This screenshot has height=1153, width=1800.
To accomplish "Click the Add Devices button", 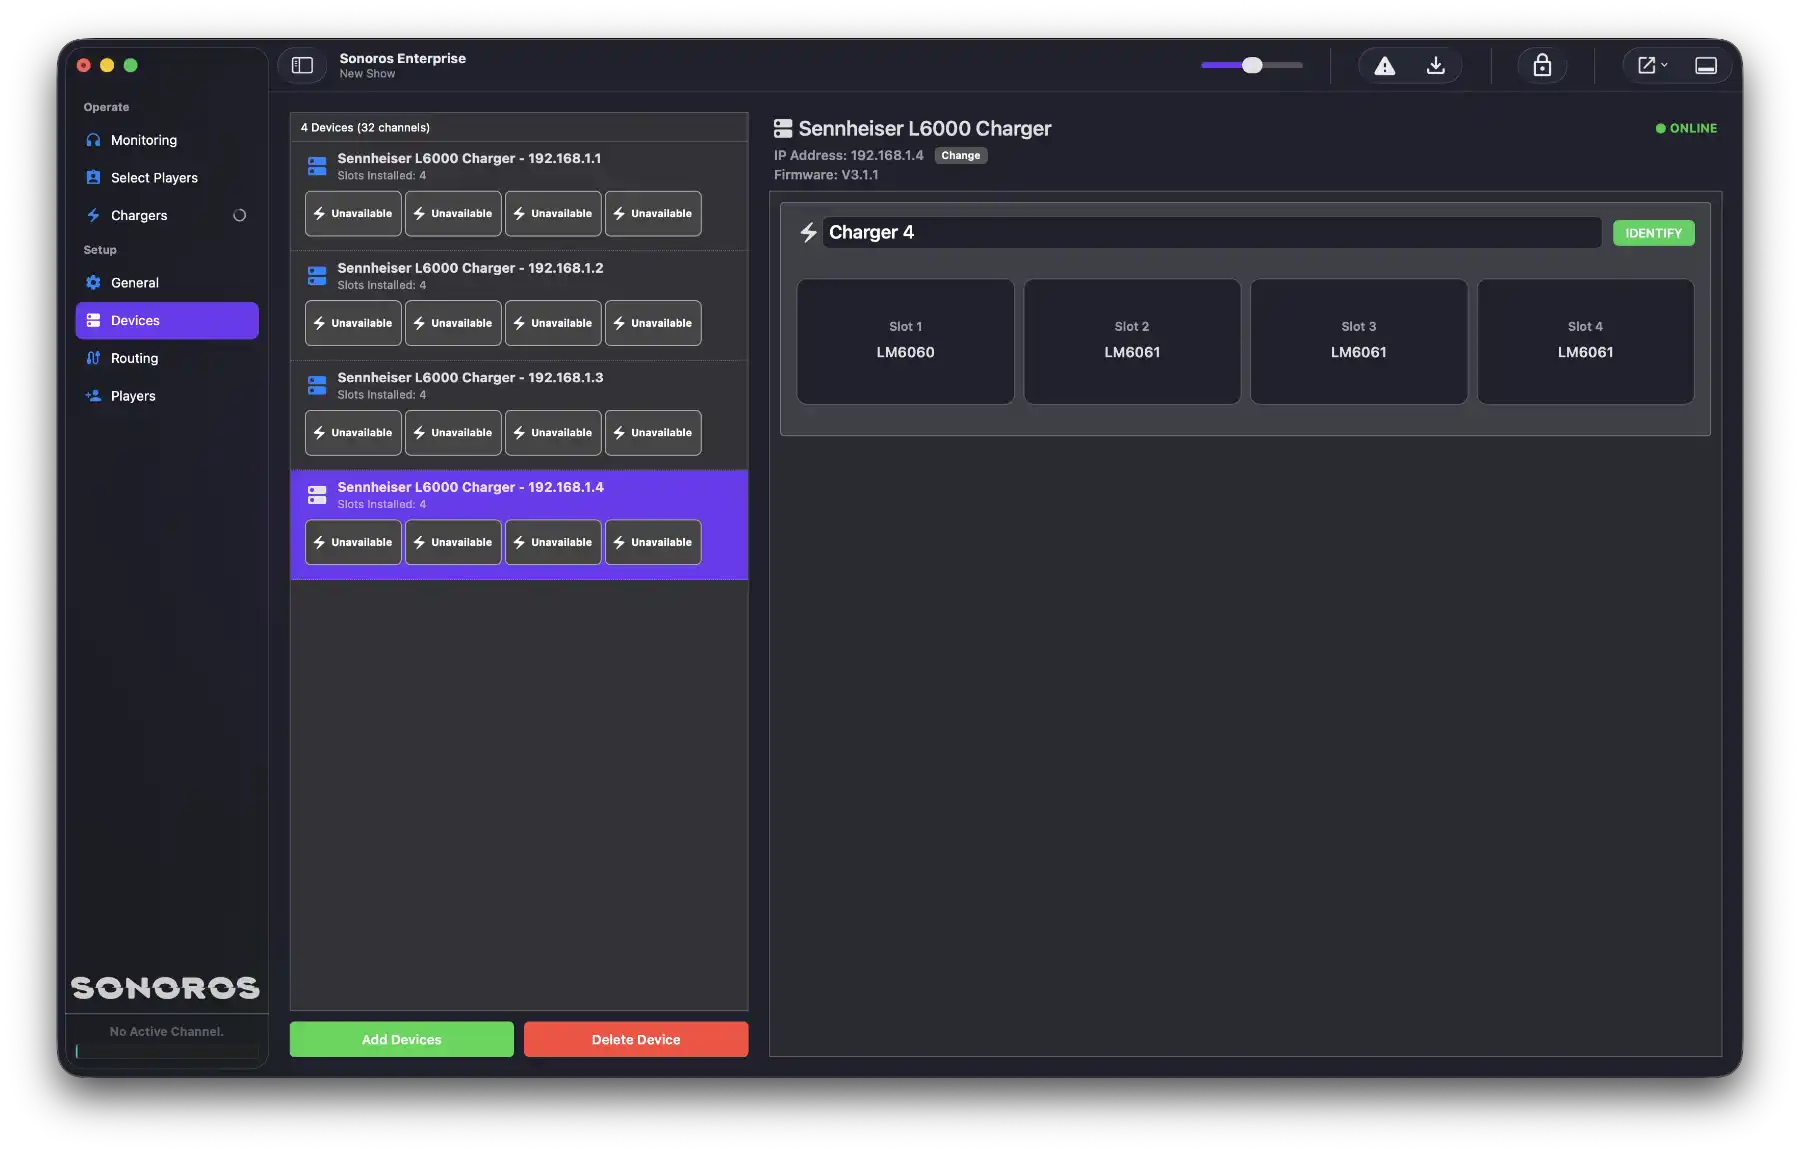I will point(402,1040).
